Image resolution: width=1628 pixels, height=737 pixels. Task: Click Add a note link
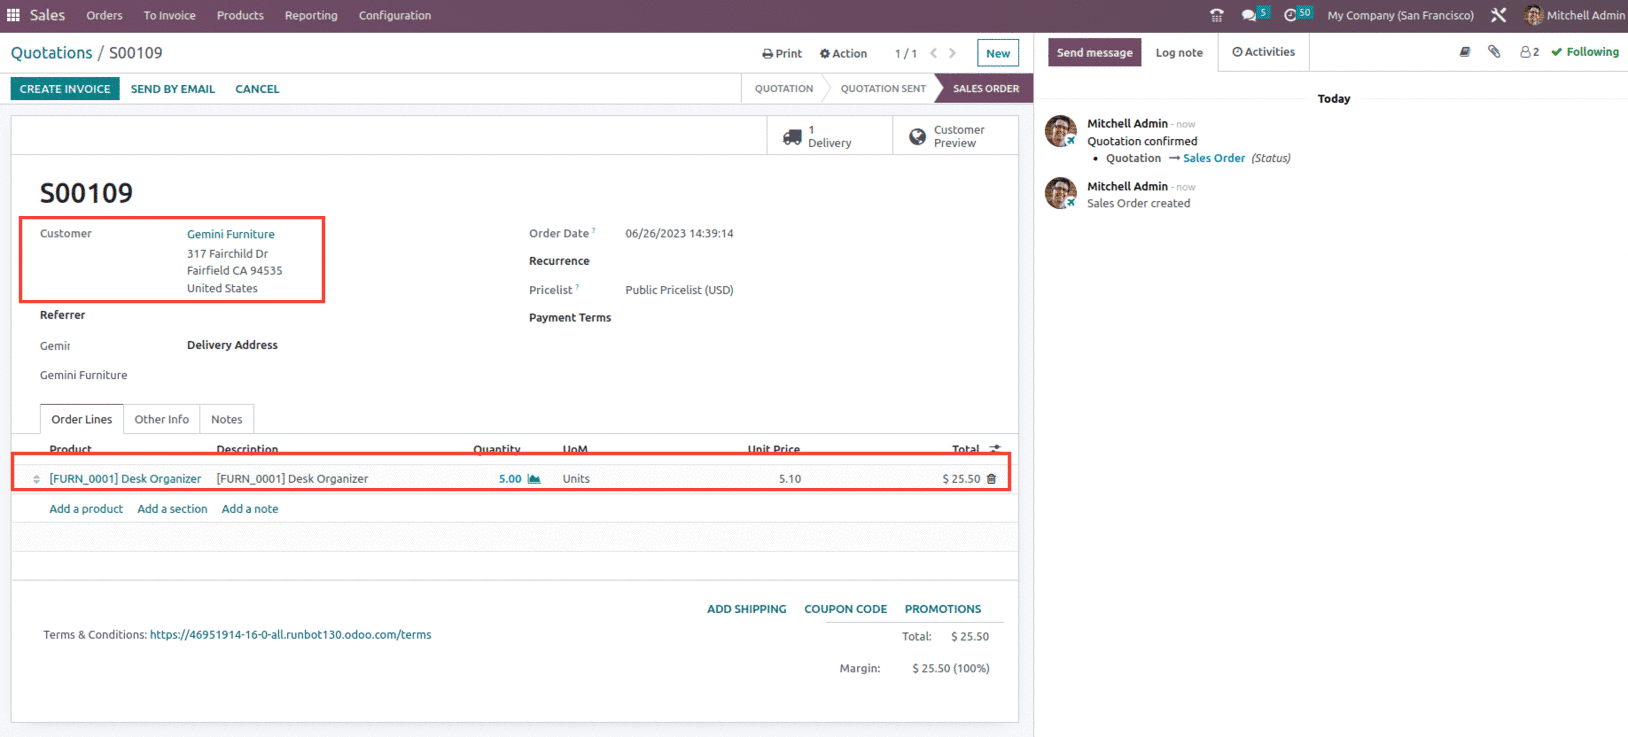pyautogui.click(x=250, y=509)
